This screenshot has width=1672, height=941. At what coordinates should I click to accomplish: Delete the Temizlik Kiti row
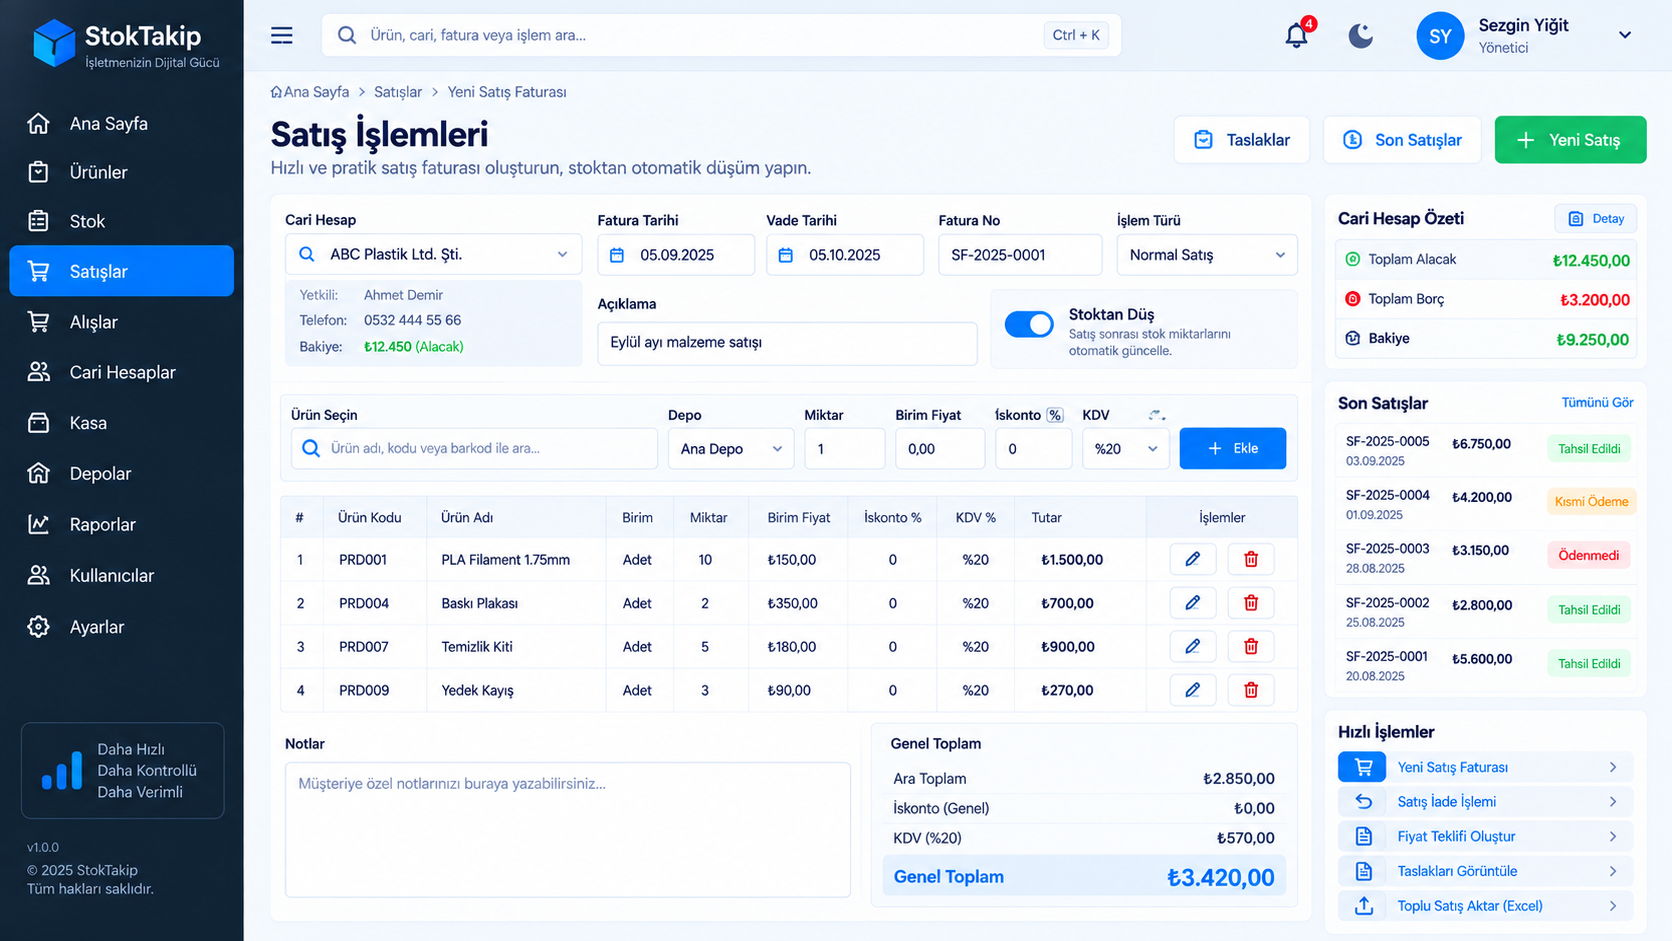click(1250, 646)
